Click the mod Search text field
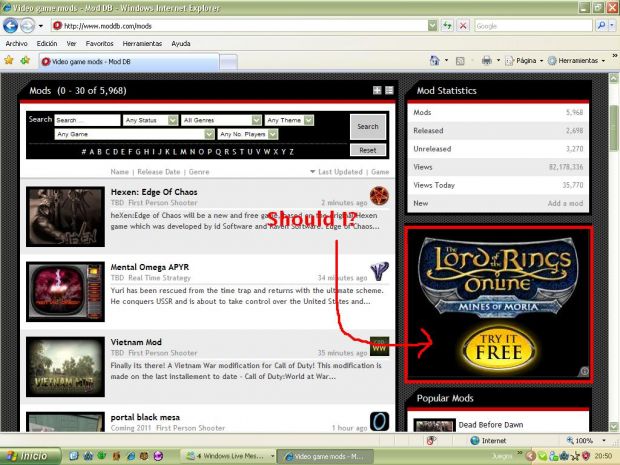 pyautogui.click(x=87, y=120)
